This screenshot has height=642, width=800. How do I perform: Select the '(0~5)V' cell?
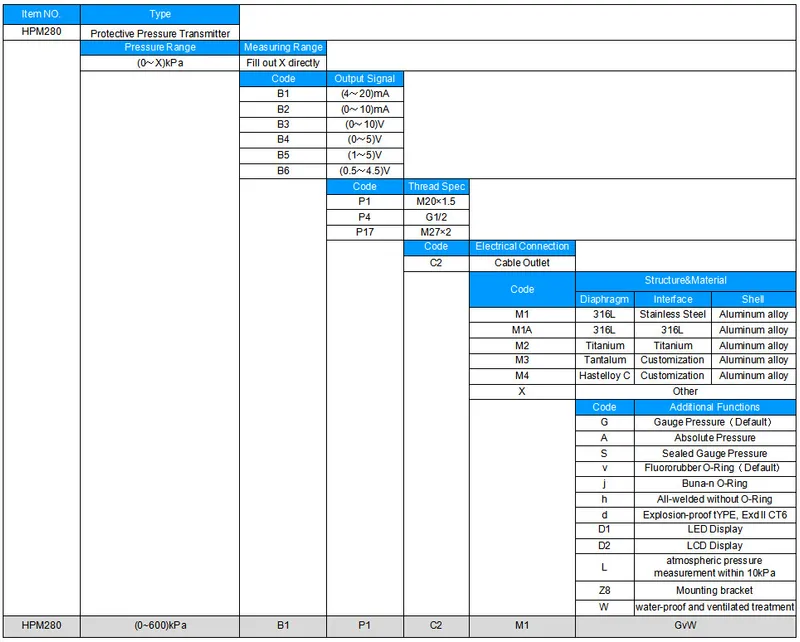(x=365, y=140)
